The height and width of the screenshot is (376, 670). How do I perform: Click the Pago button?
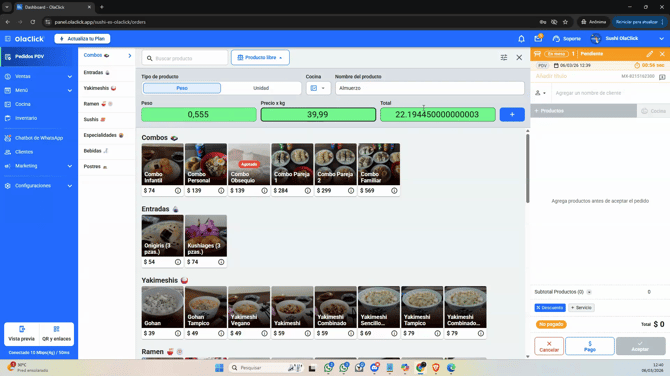pyautogui.click(x=590, y=346)
